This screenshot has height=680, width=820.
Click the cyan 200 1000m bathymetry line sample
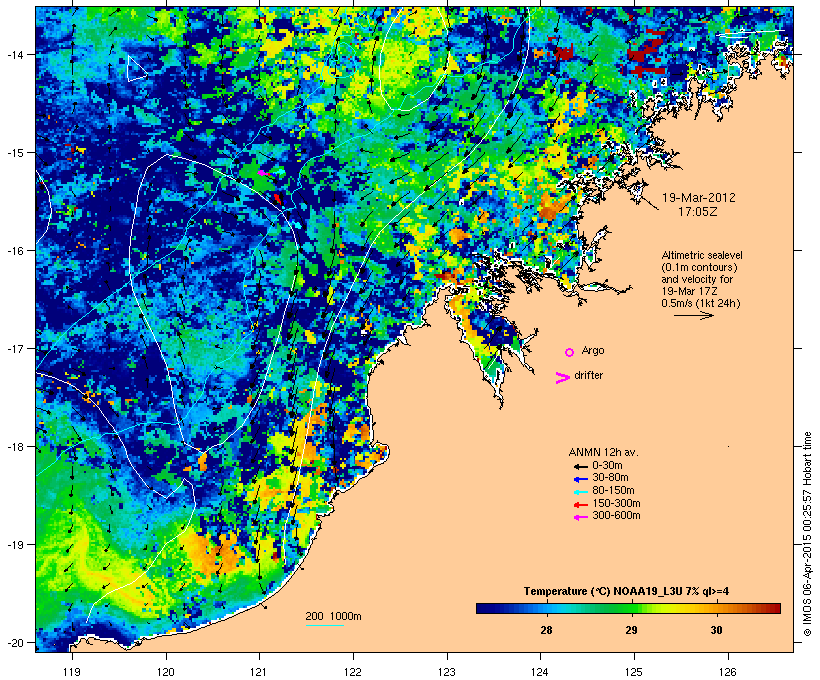(x=324, y=626)
